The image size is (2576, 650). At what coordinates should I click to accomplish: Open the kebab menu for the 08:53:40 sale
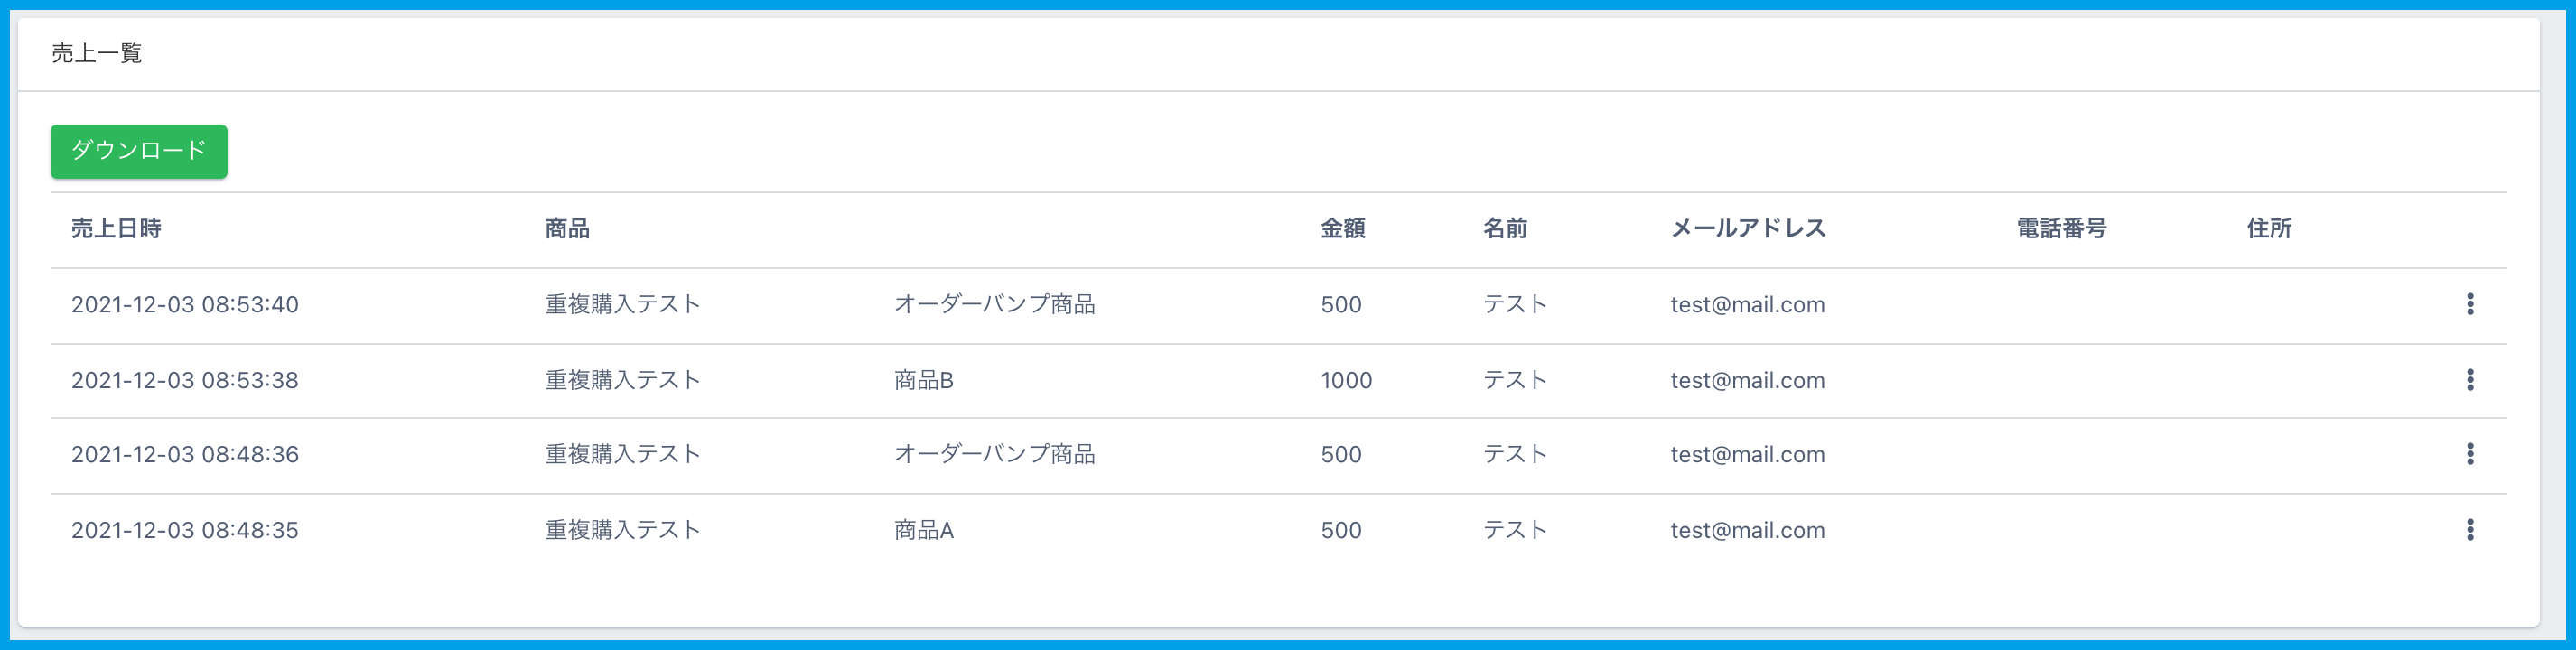2470,304
